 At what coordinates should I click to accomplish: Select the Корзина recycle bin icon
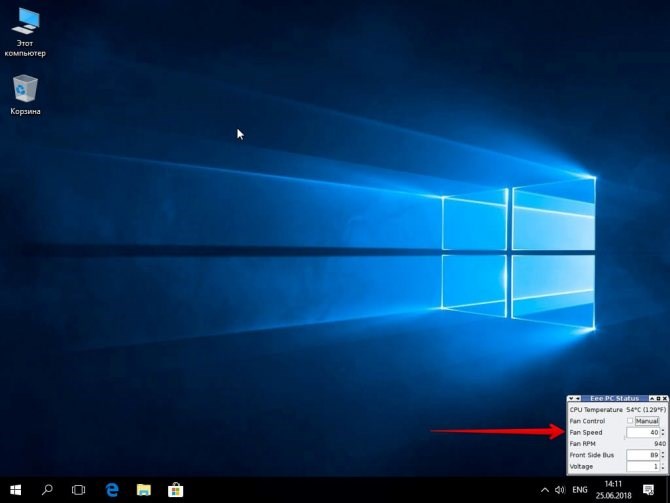pos(25,95)
